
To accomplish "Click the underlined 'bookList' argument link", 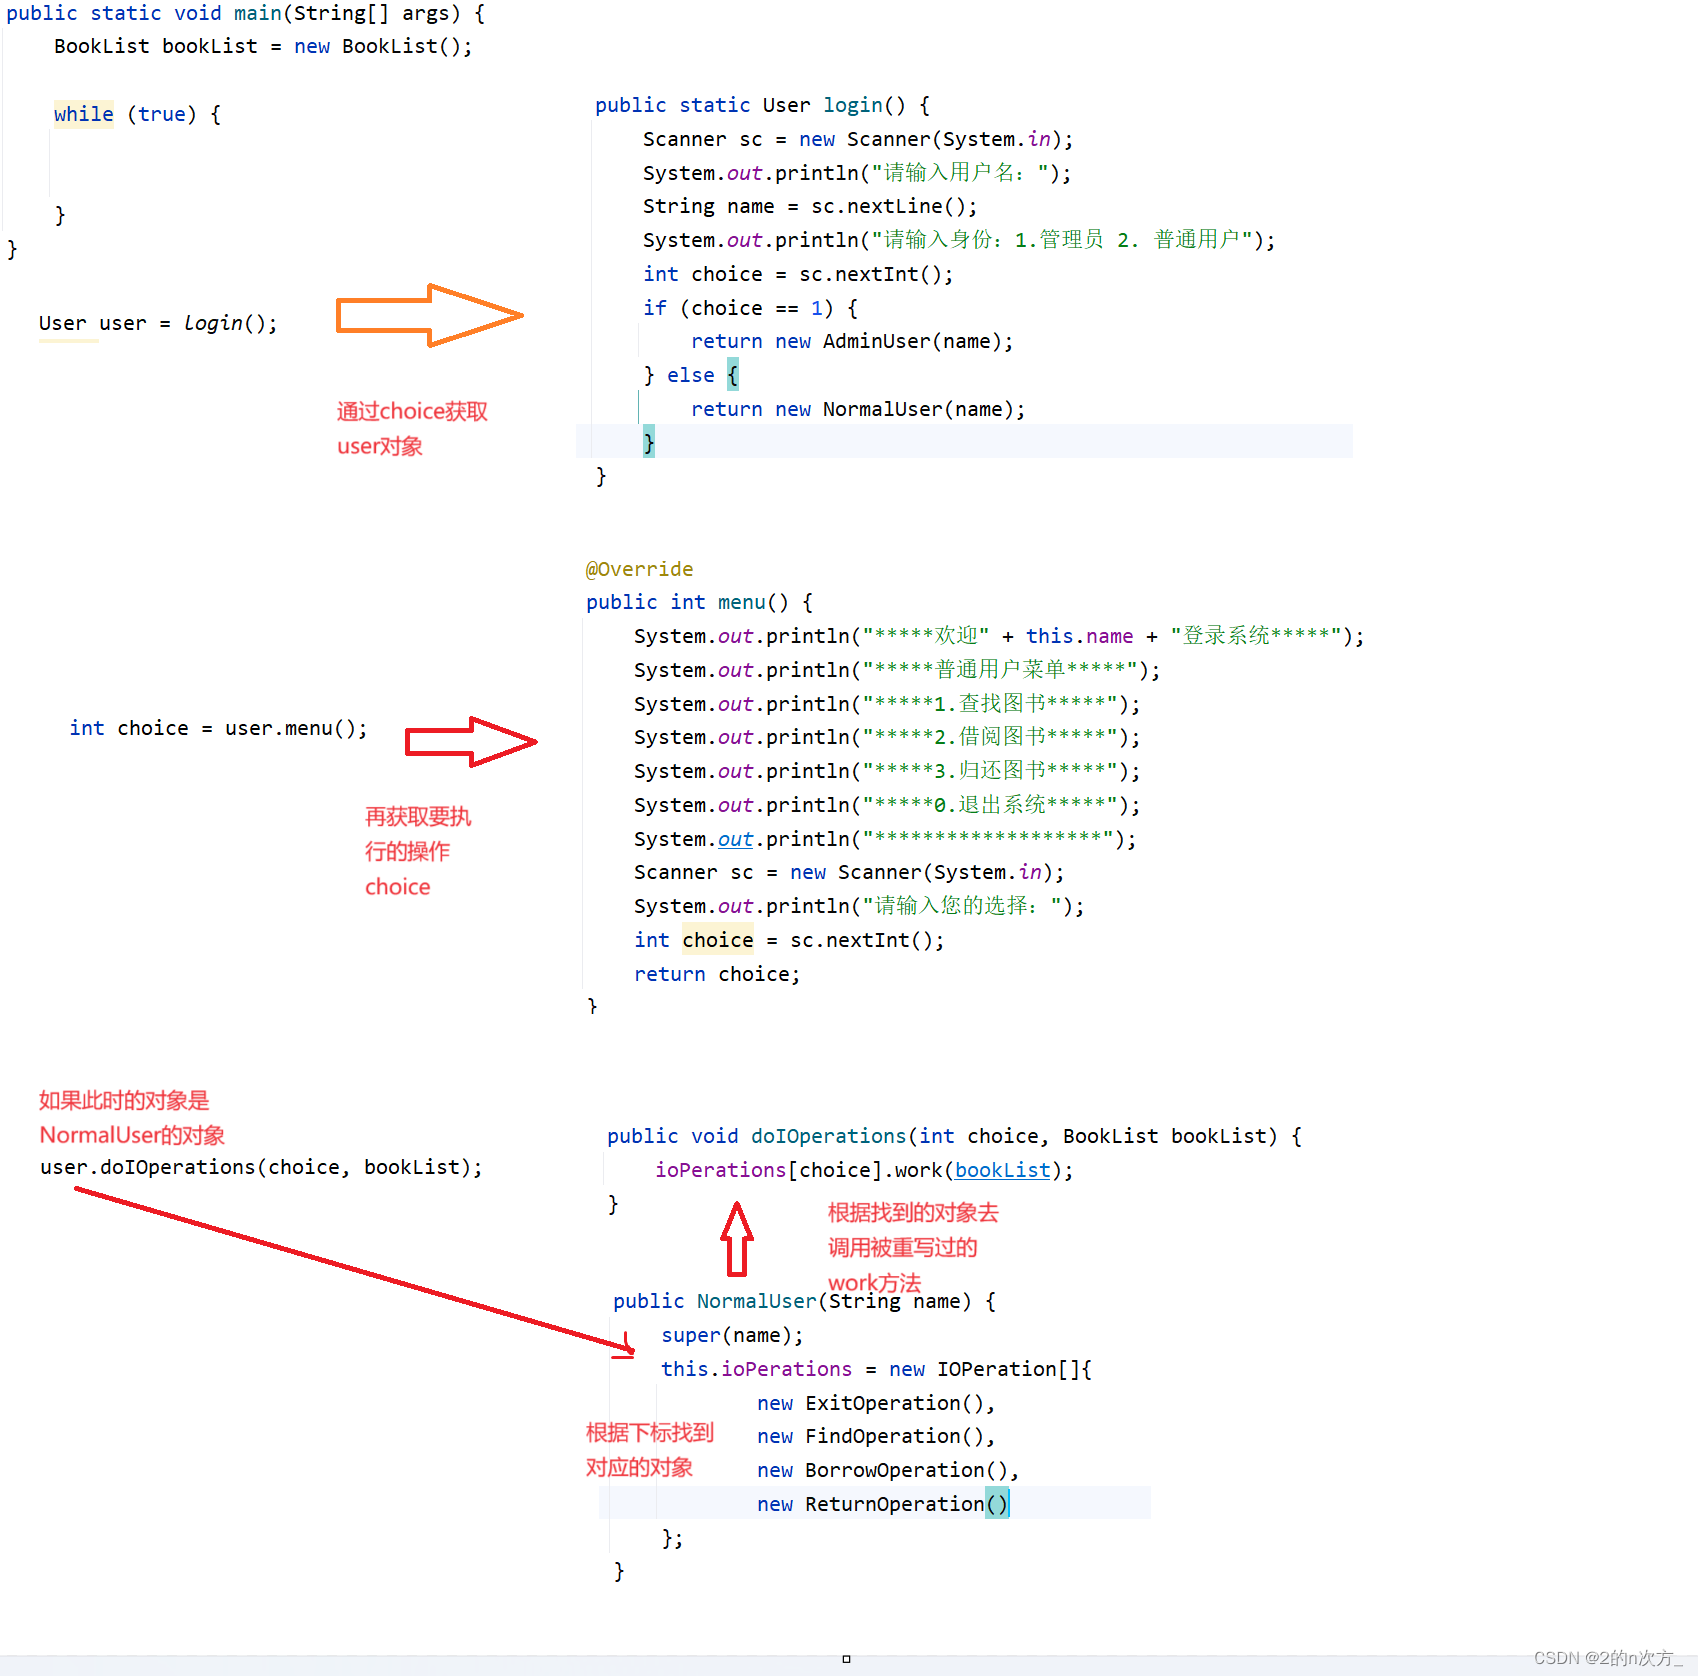I will (1003, 1170).
